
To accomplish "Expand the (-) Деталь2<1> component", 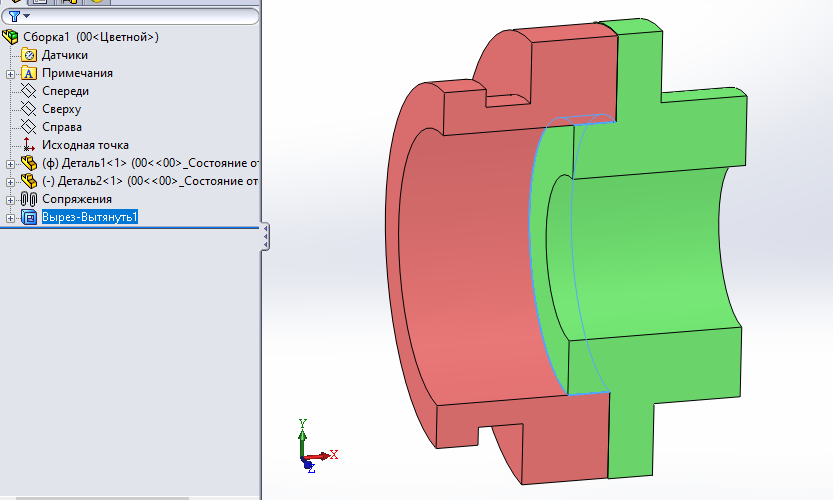I will coord(10,182).
